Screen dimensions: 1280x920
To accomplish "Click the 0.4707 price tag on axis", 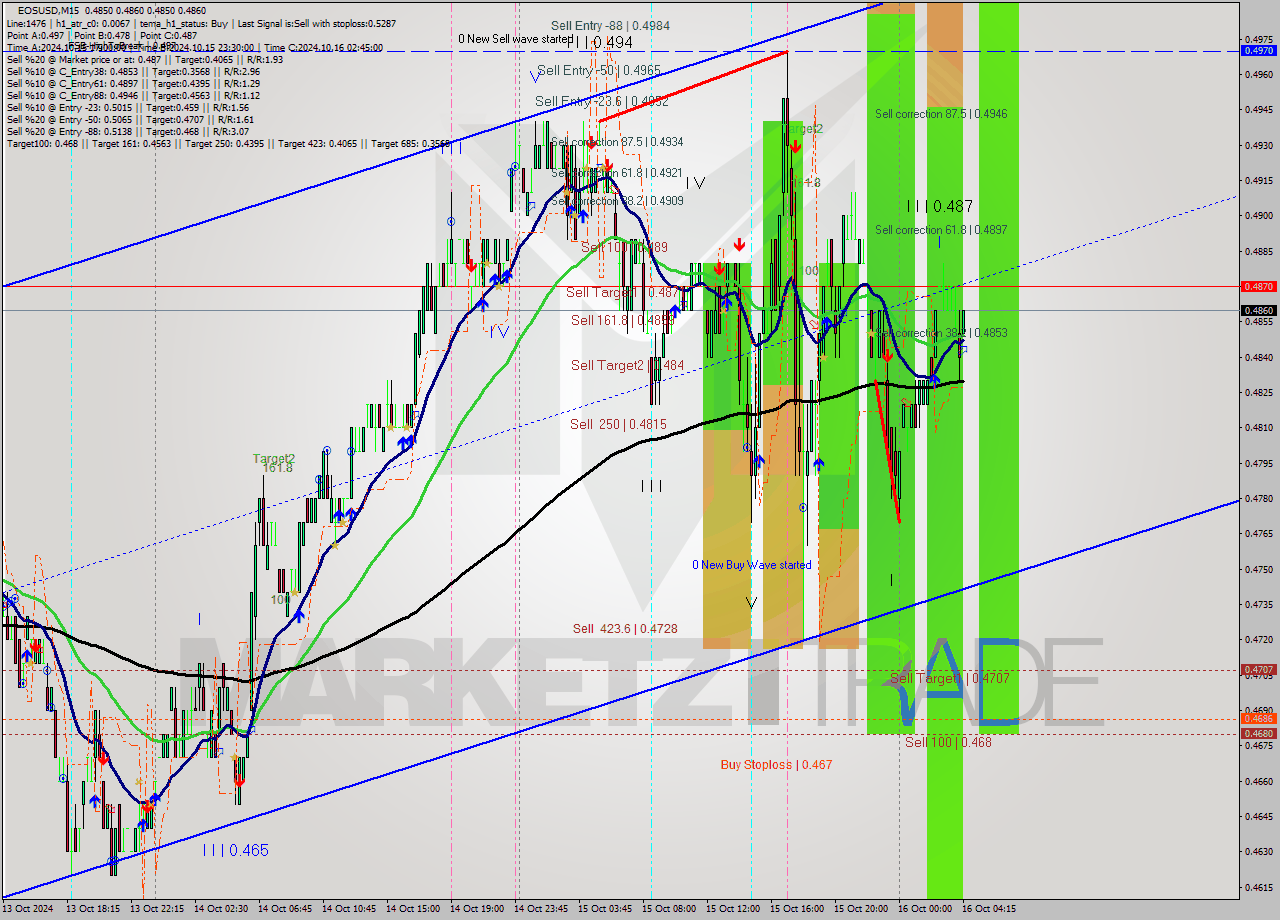I will pos(1257,669).
